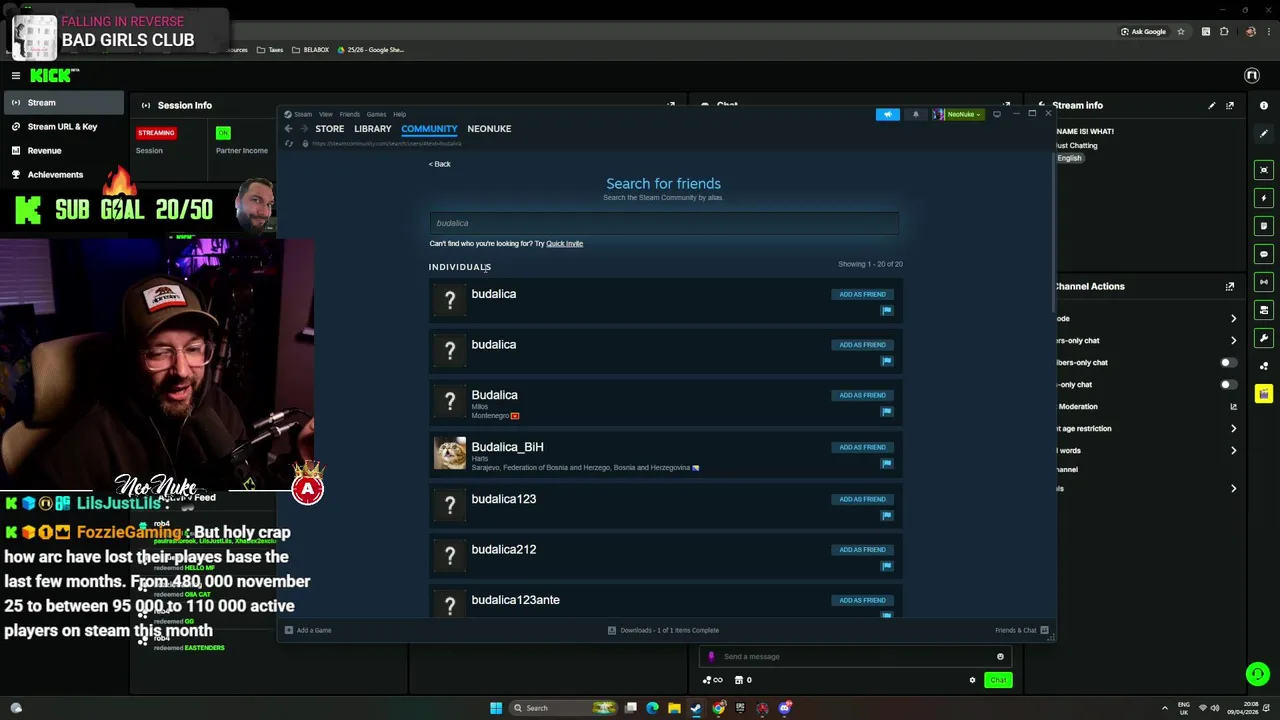The height and width of the screenshot is (720, 1280).
Task: Open Revenue in Kick sidebar
Action: 62,151
